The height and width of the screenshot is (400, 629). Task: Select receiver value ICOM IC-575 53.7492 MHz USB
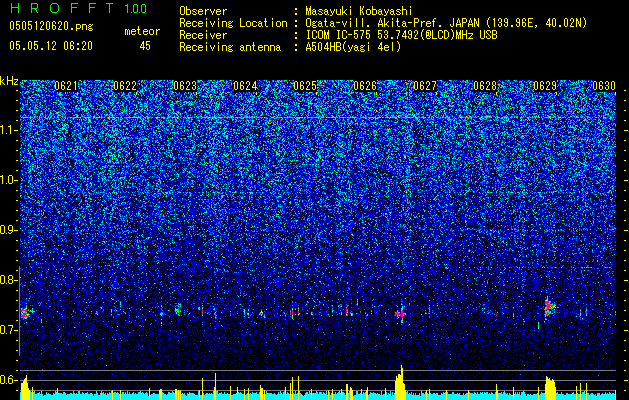click(401, 35)
